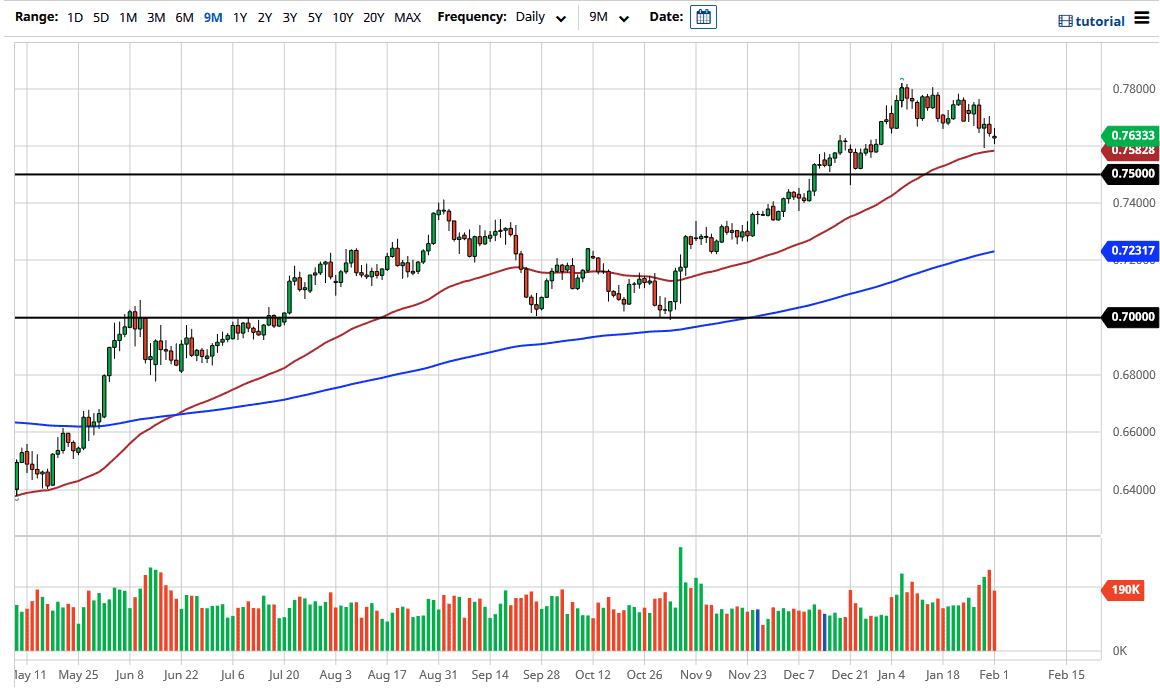Click the Jun 8 date label

click(129, 675)
